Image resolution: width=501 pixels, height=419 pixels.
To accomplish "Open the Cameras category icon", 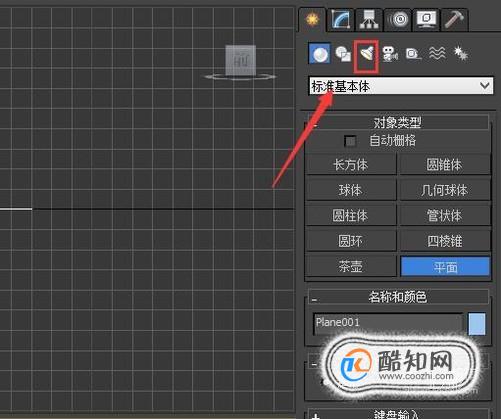I will coord(390,54).
